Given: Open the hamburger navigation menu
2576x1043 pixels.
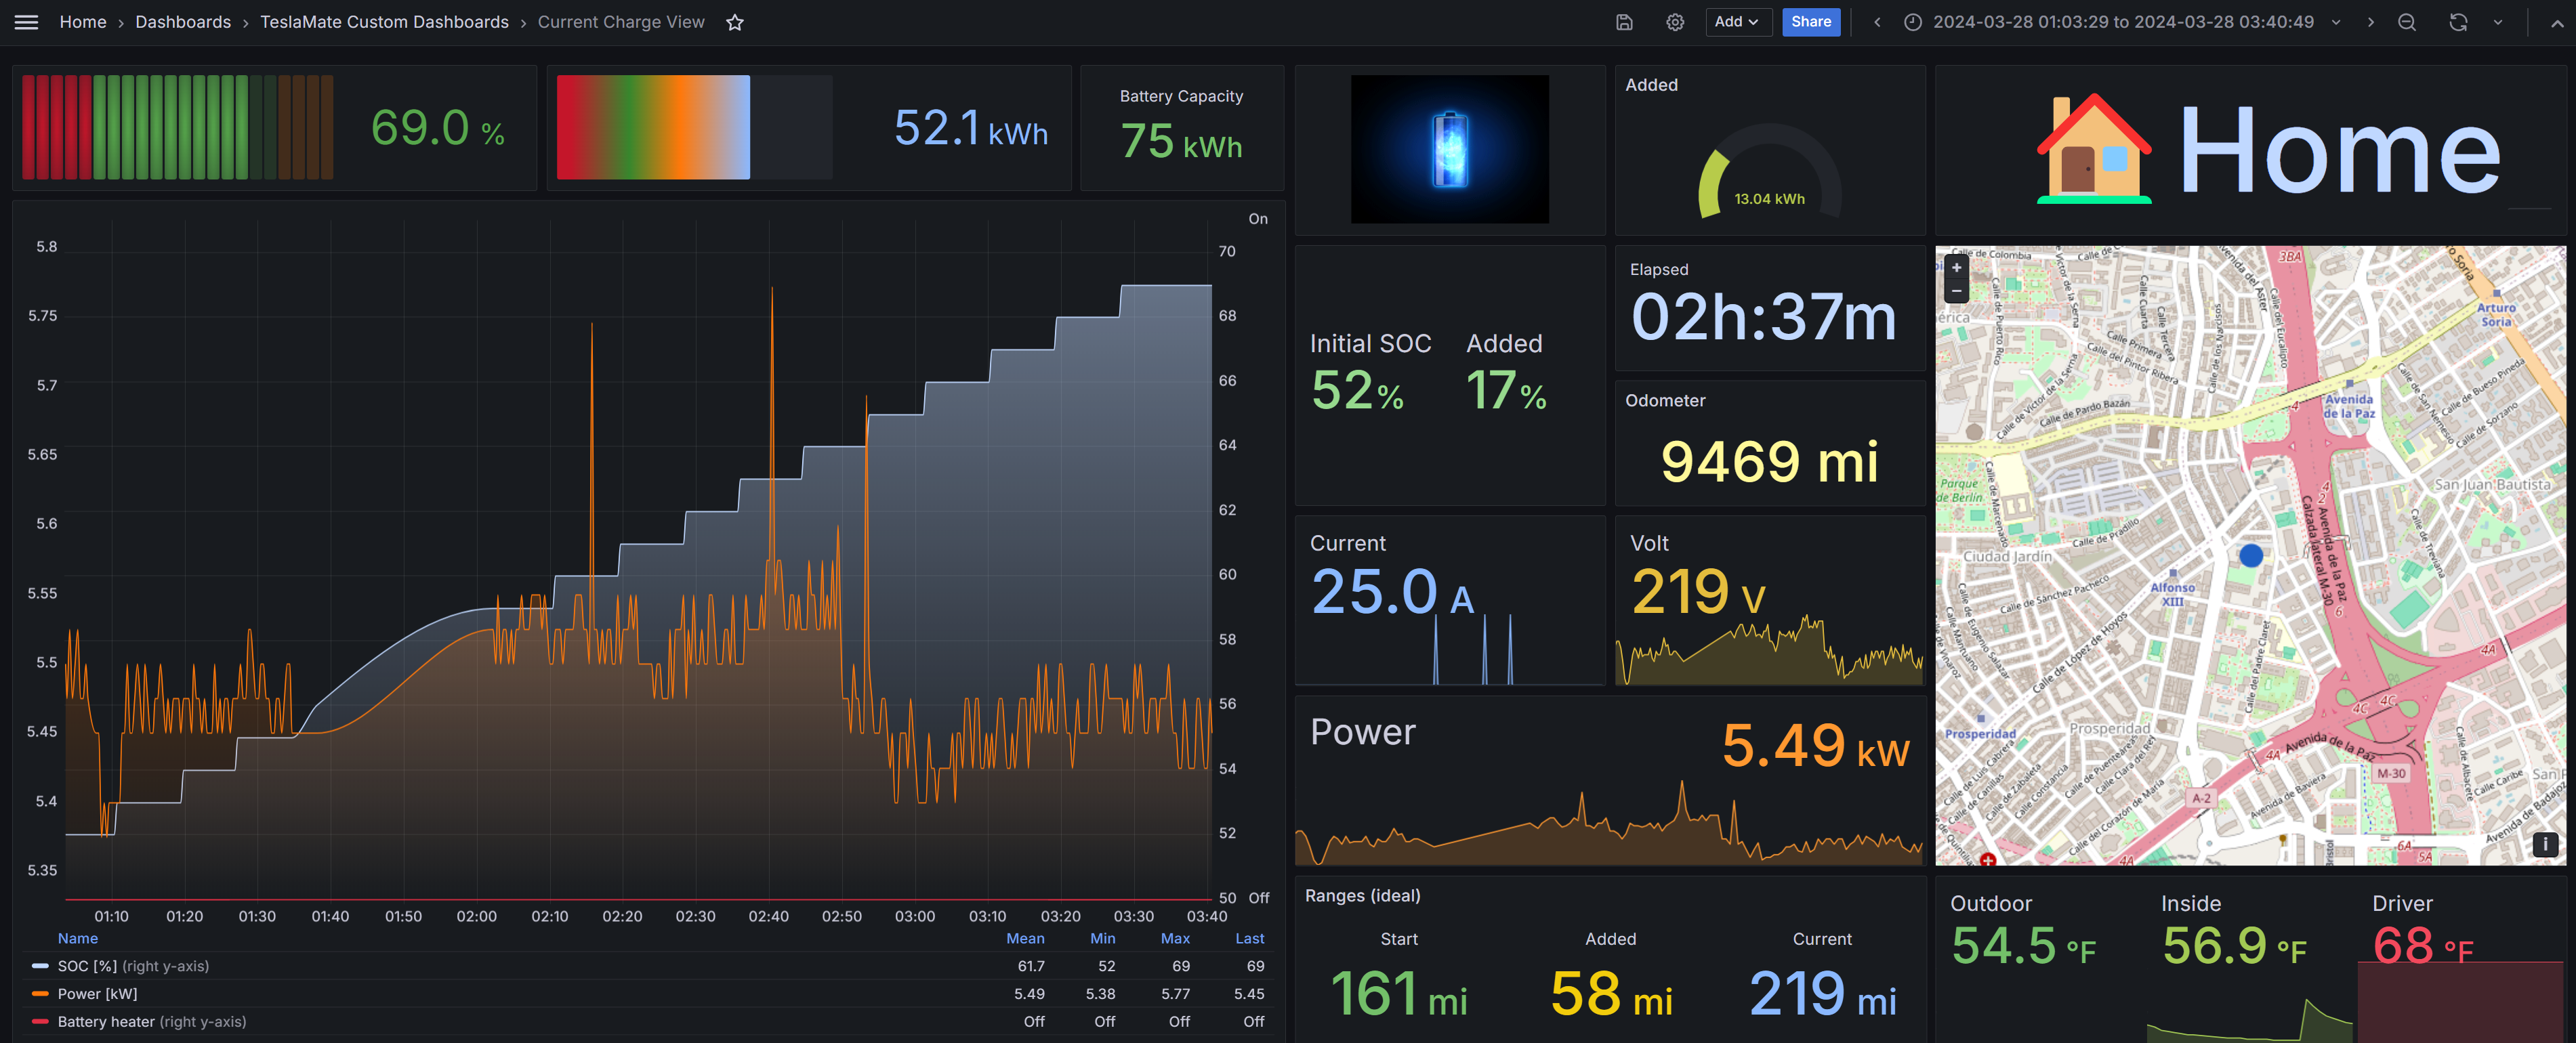Looking at the screenshot, I should click(27, 22).
